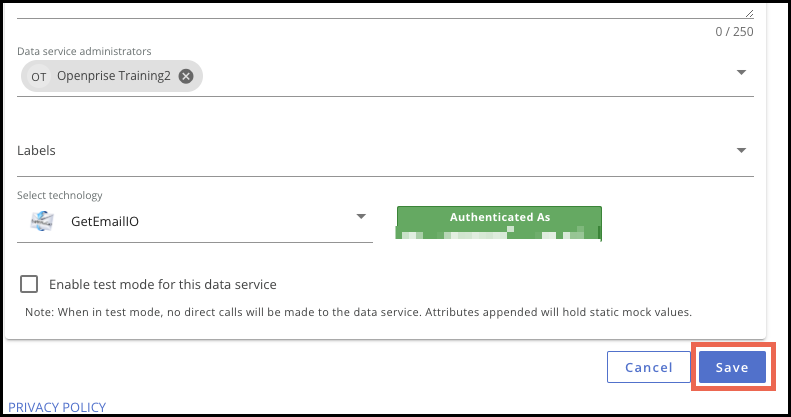This screenshot has height=417, width=791.
Task: Click the green Authenticated As button
Action: [499, 223]
